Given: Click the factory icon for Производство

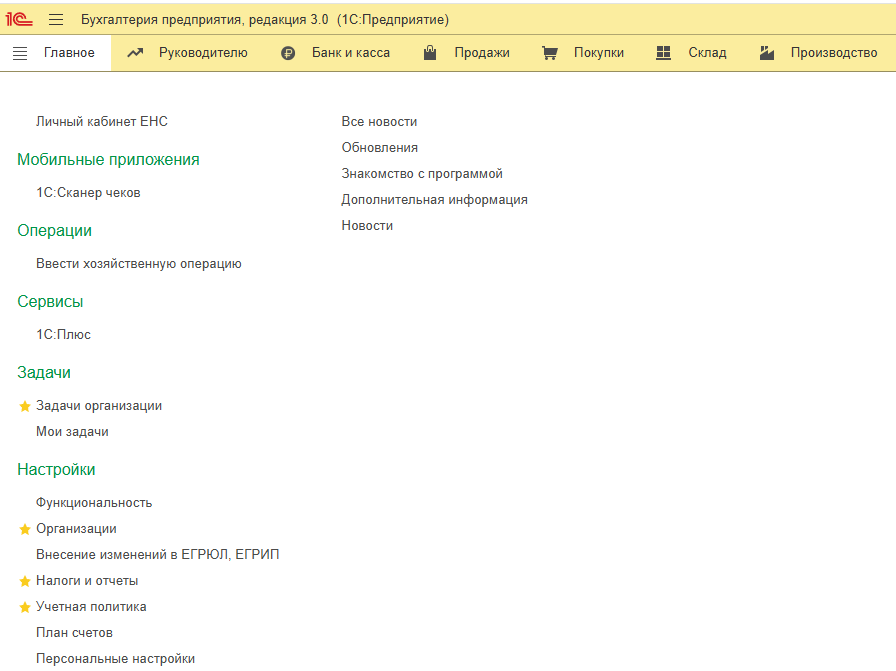Looking at the screenshot, I should [x=767, y=53].
